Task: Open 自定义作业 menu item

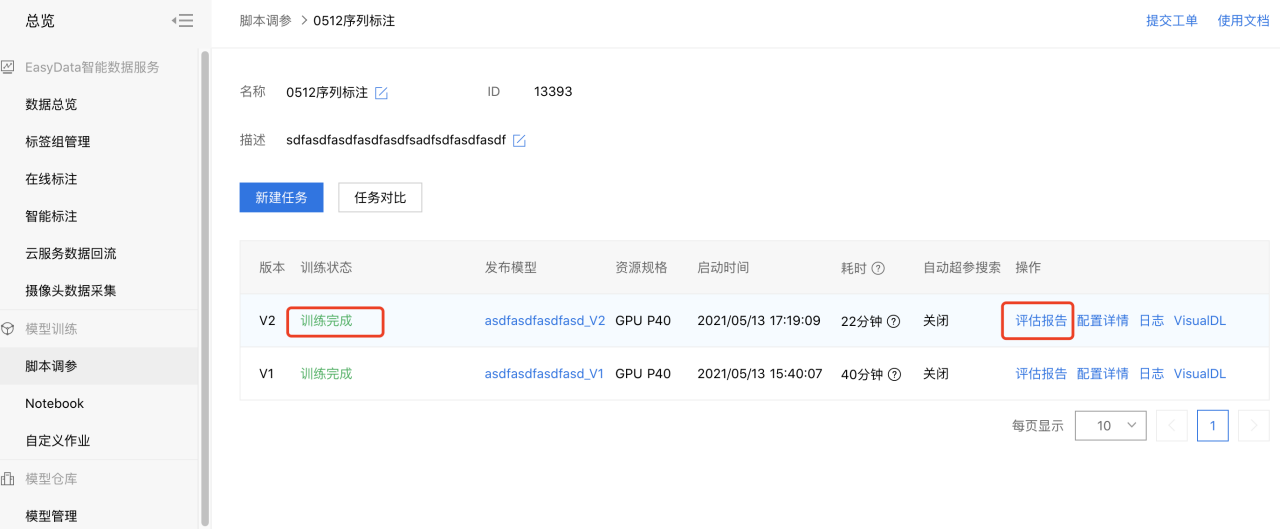Action: [x=58, y=441]
